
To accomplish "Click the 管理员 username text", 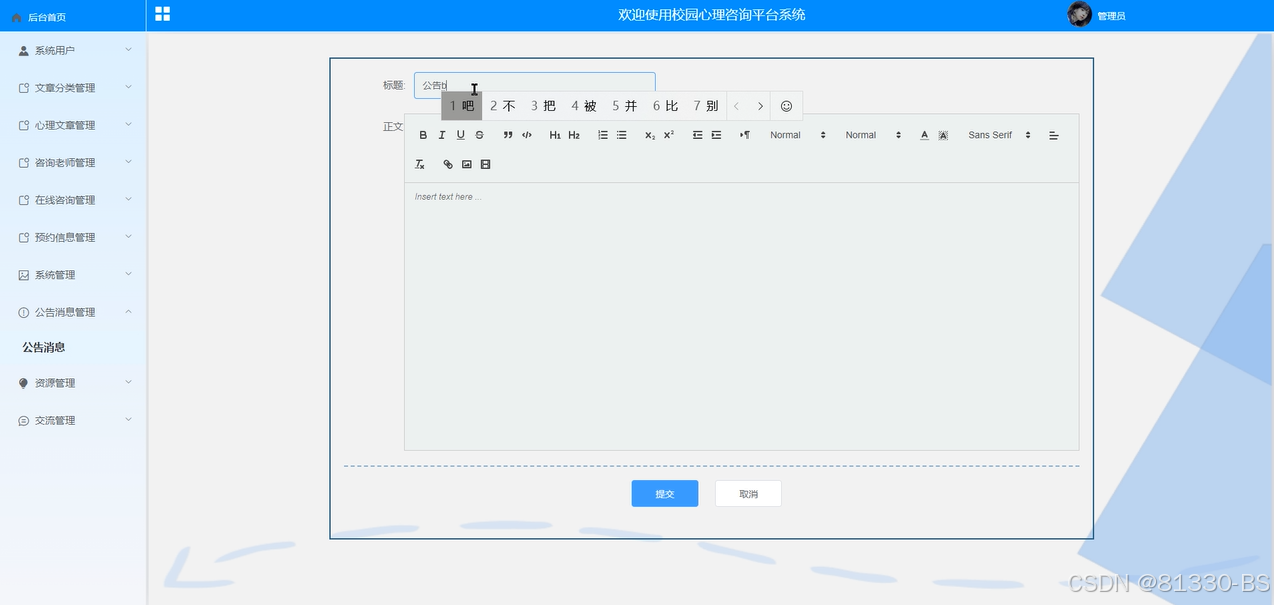I will tap(1111, 16).
